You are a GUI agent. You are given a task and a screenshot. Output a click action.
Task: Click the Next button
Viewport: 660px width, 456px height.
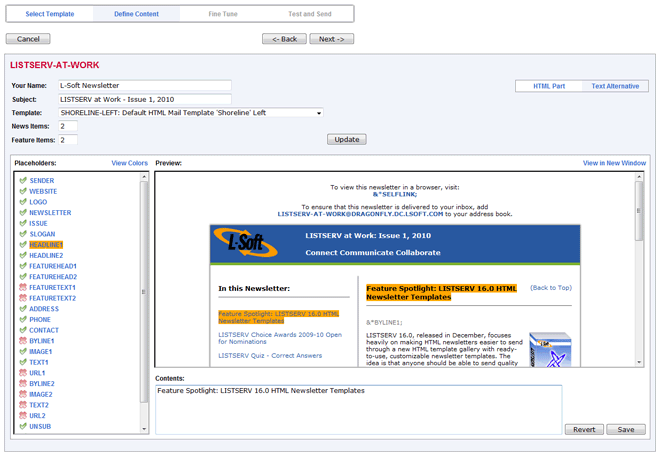click(332, 39)
